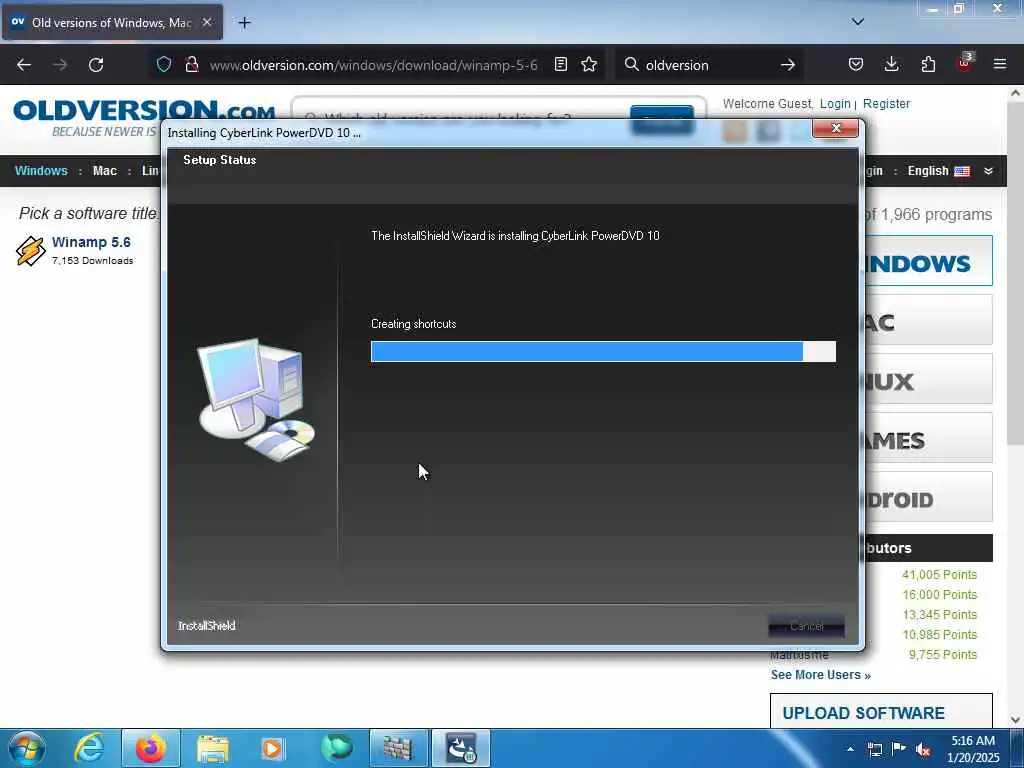Click the 16,000 Points entry

[x=939, y=595]
